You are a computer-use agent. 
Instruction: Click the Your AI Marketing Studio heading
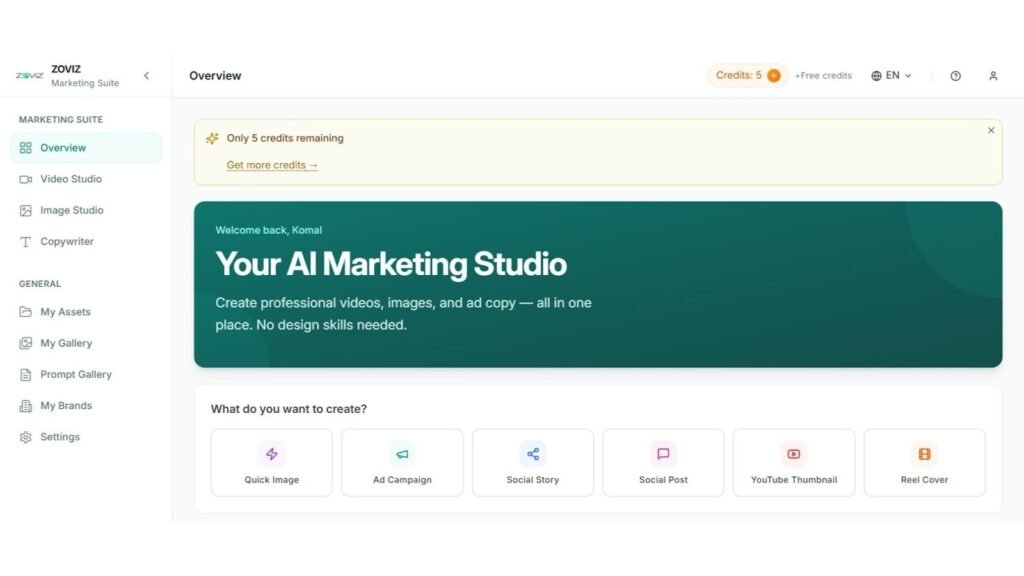[391, 264]
